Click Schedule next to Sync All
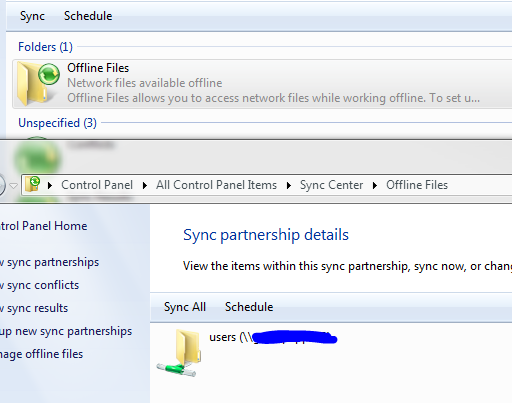The height and width of the screenshot is (403, 512). point(249,307)
